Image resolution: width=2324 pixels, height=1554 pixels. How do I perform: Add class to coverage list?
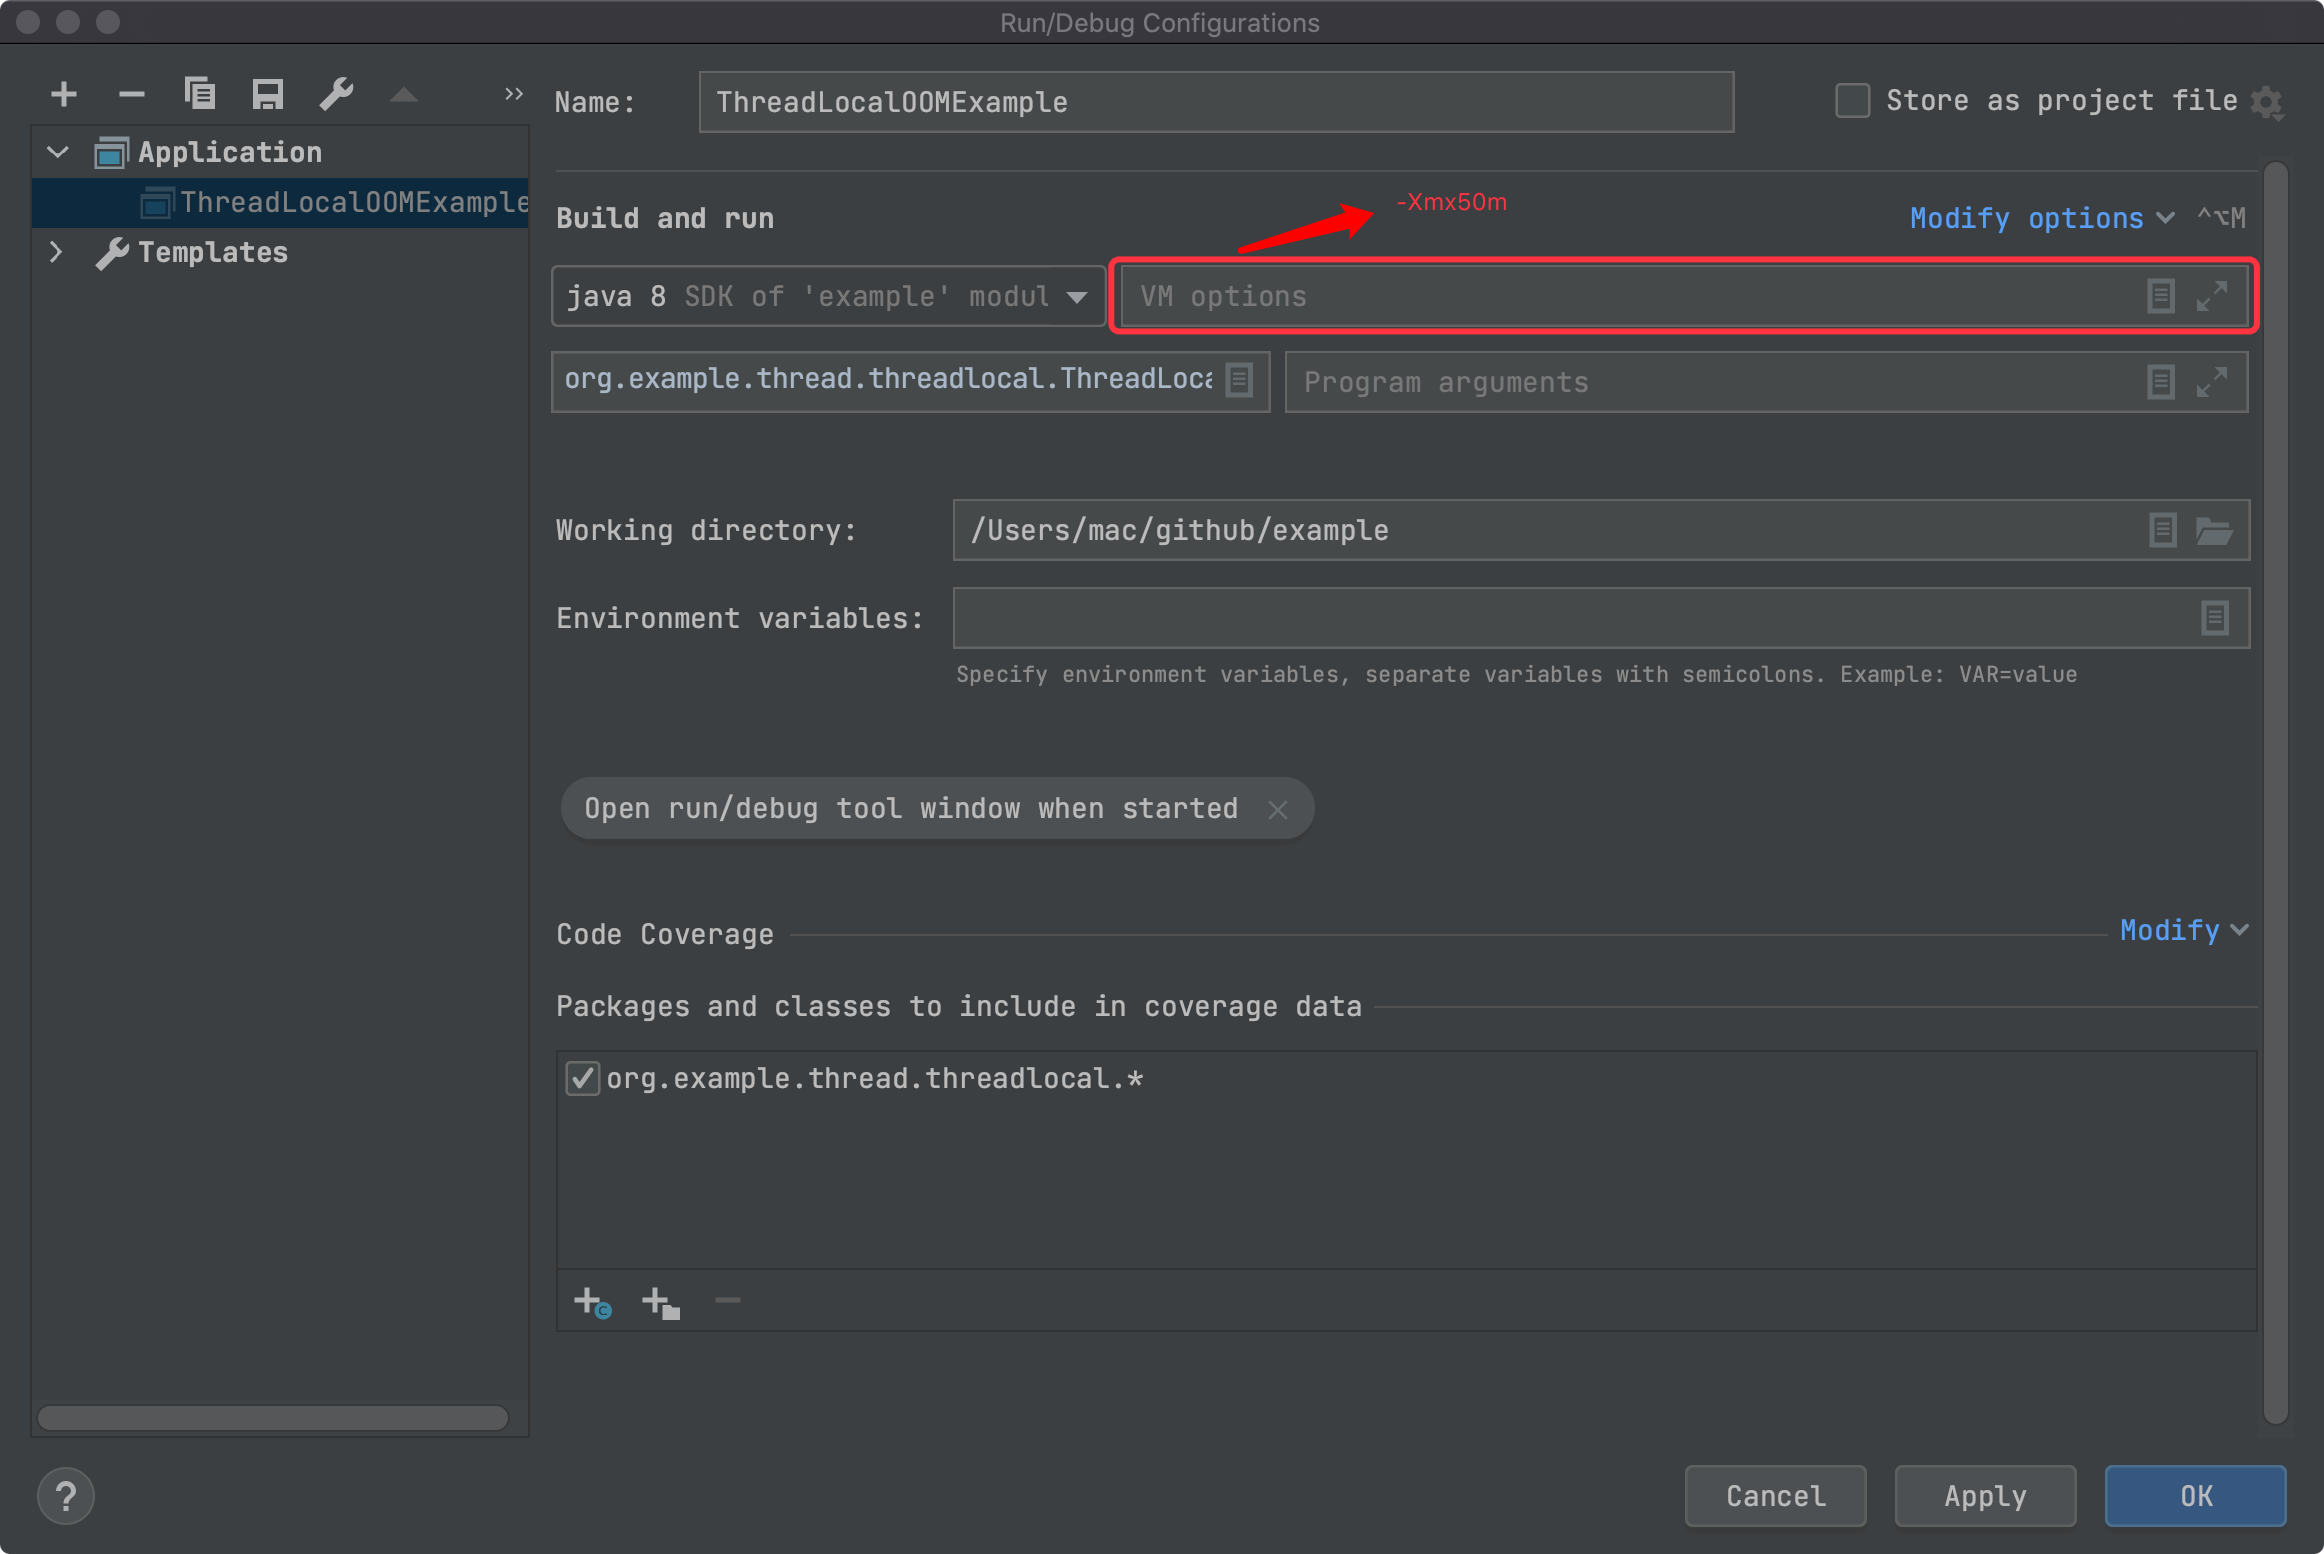pos(592,1302)
